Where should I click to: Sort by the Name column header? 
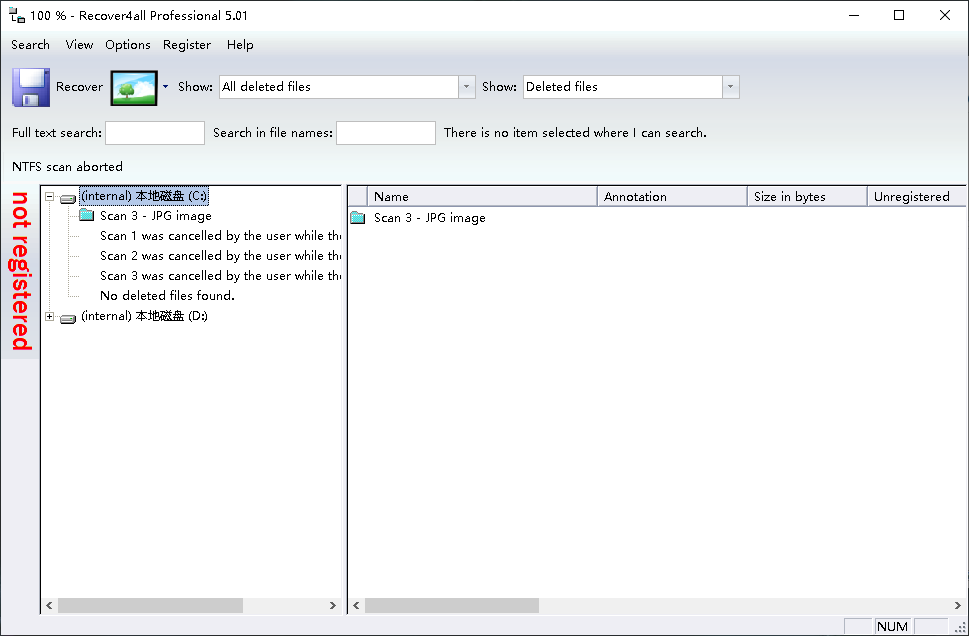(x=483, y=197)
